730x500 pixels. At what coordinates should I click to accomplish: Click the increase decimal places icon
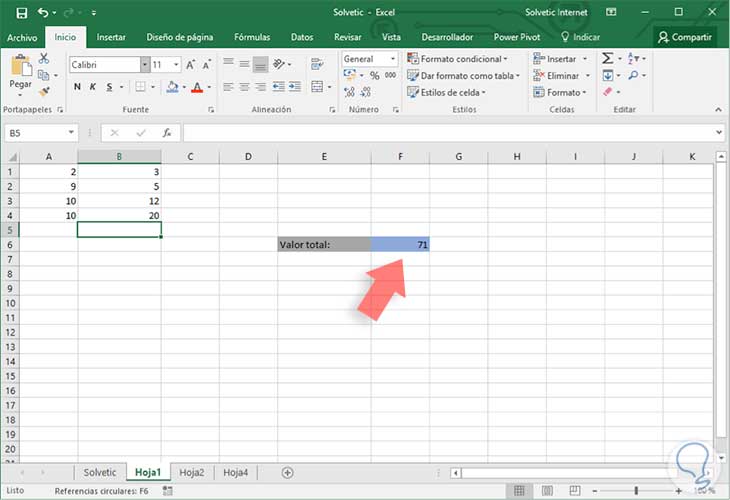[x=349, y=92]
